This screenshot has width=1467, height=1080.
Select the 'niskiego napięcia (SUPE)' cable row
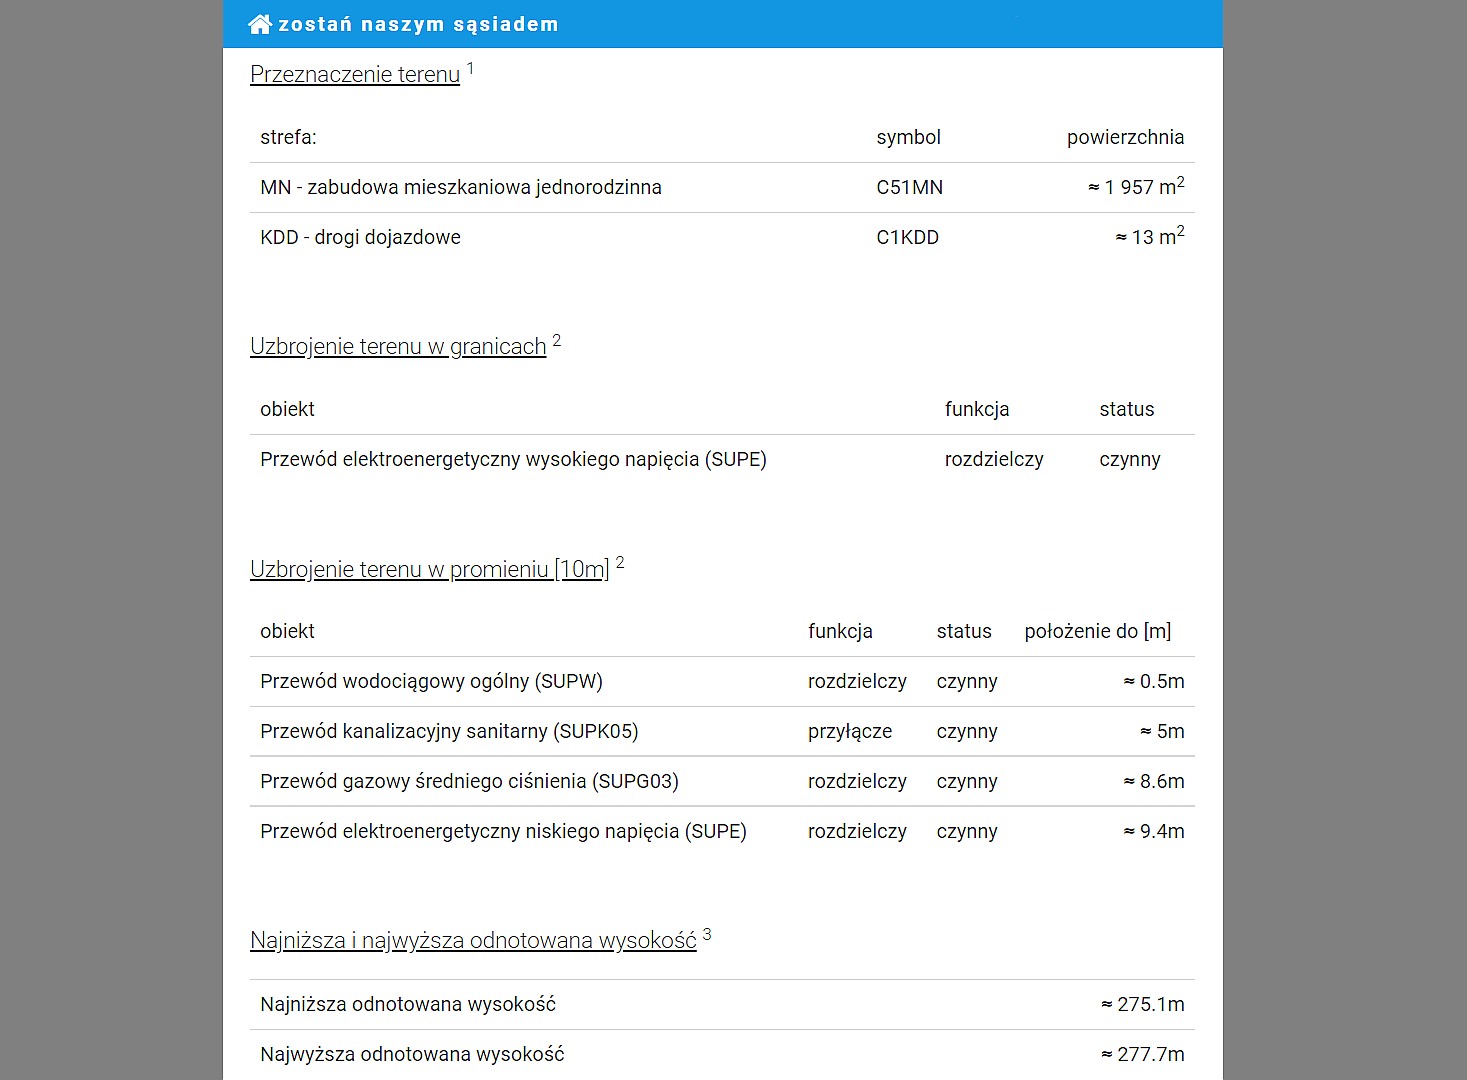coord(503,831)
